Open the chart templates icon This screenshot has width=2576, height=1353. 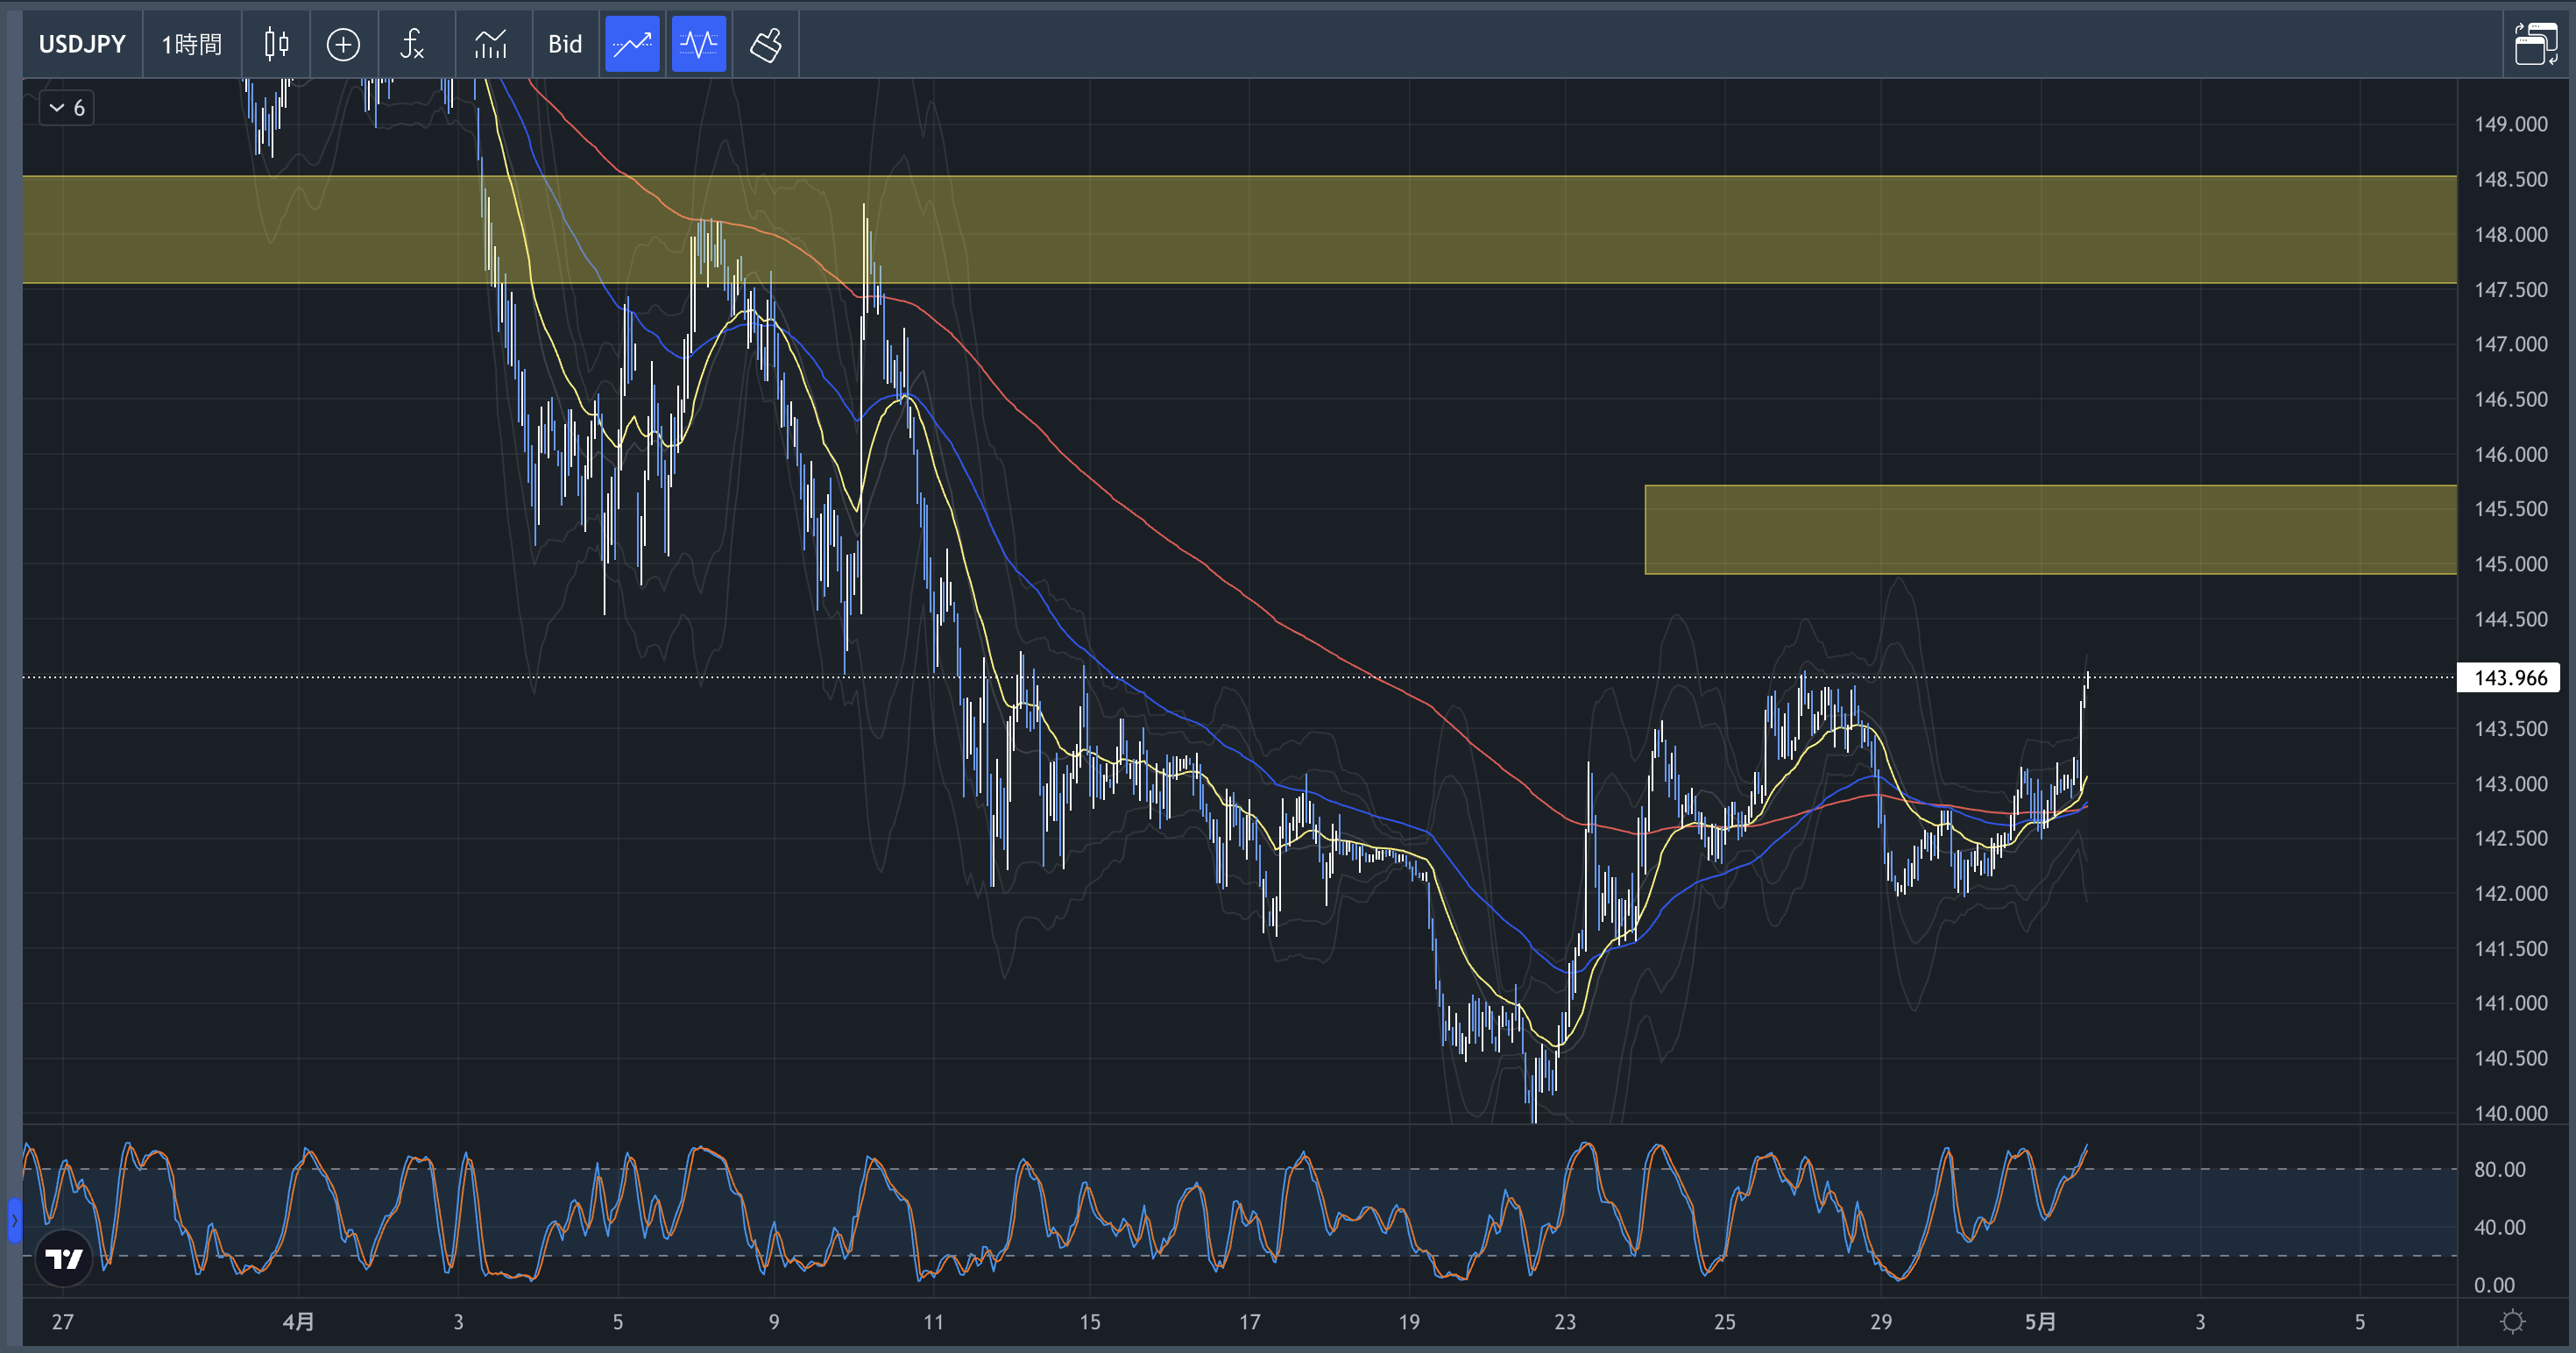tap(491, 44)
